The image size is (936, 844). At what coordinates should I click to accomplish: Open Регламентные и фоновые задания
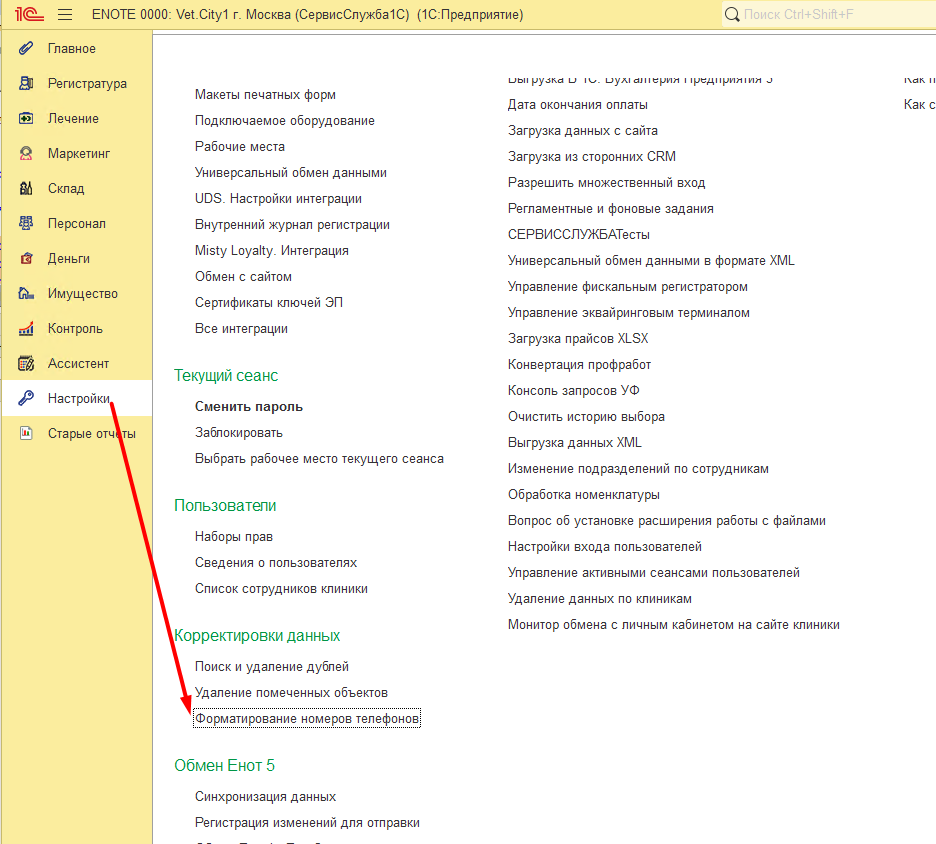click(610, 209)
